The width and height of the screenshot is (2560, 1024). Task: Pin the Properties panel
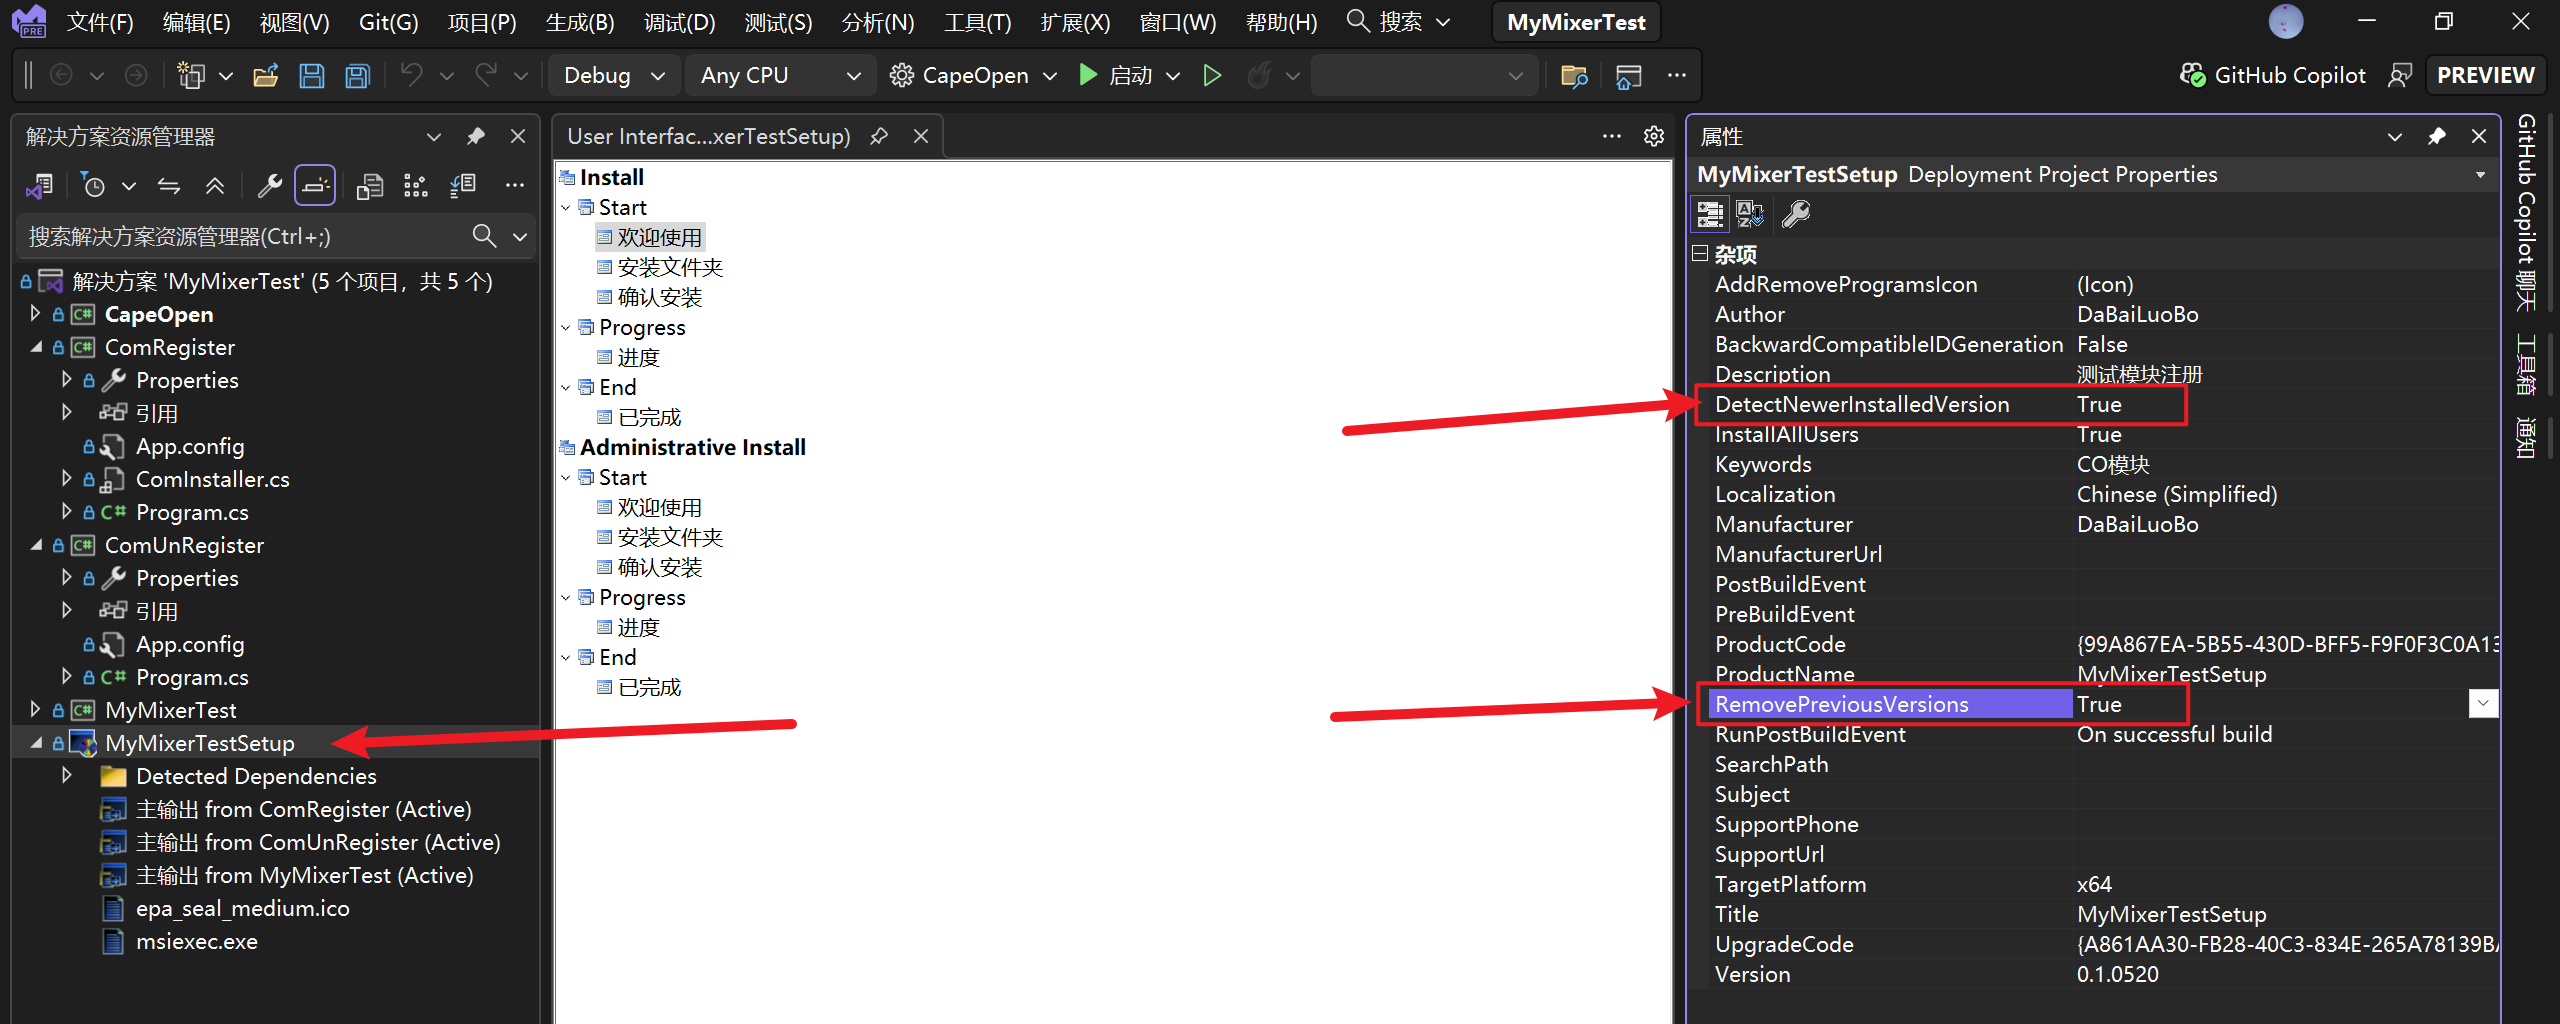tap(2437, 136)
